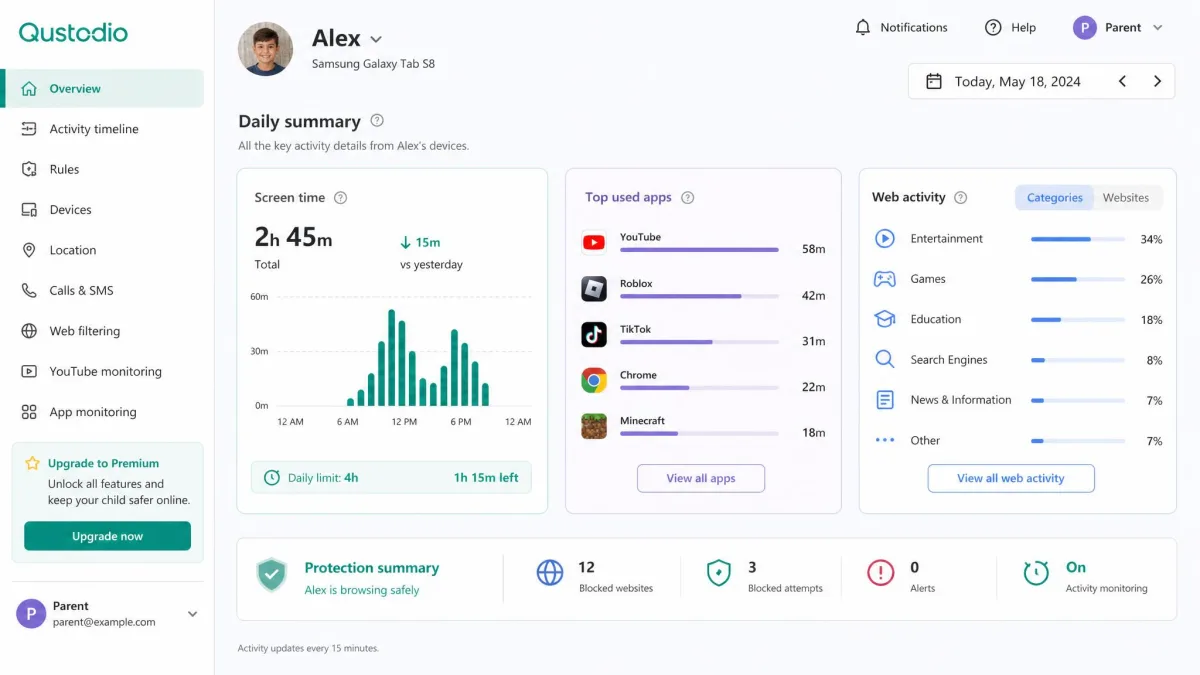Expand the Alex child selector chevron

tap(376, 39)
